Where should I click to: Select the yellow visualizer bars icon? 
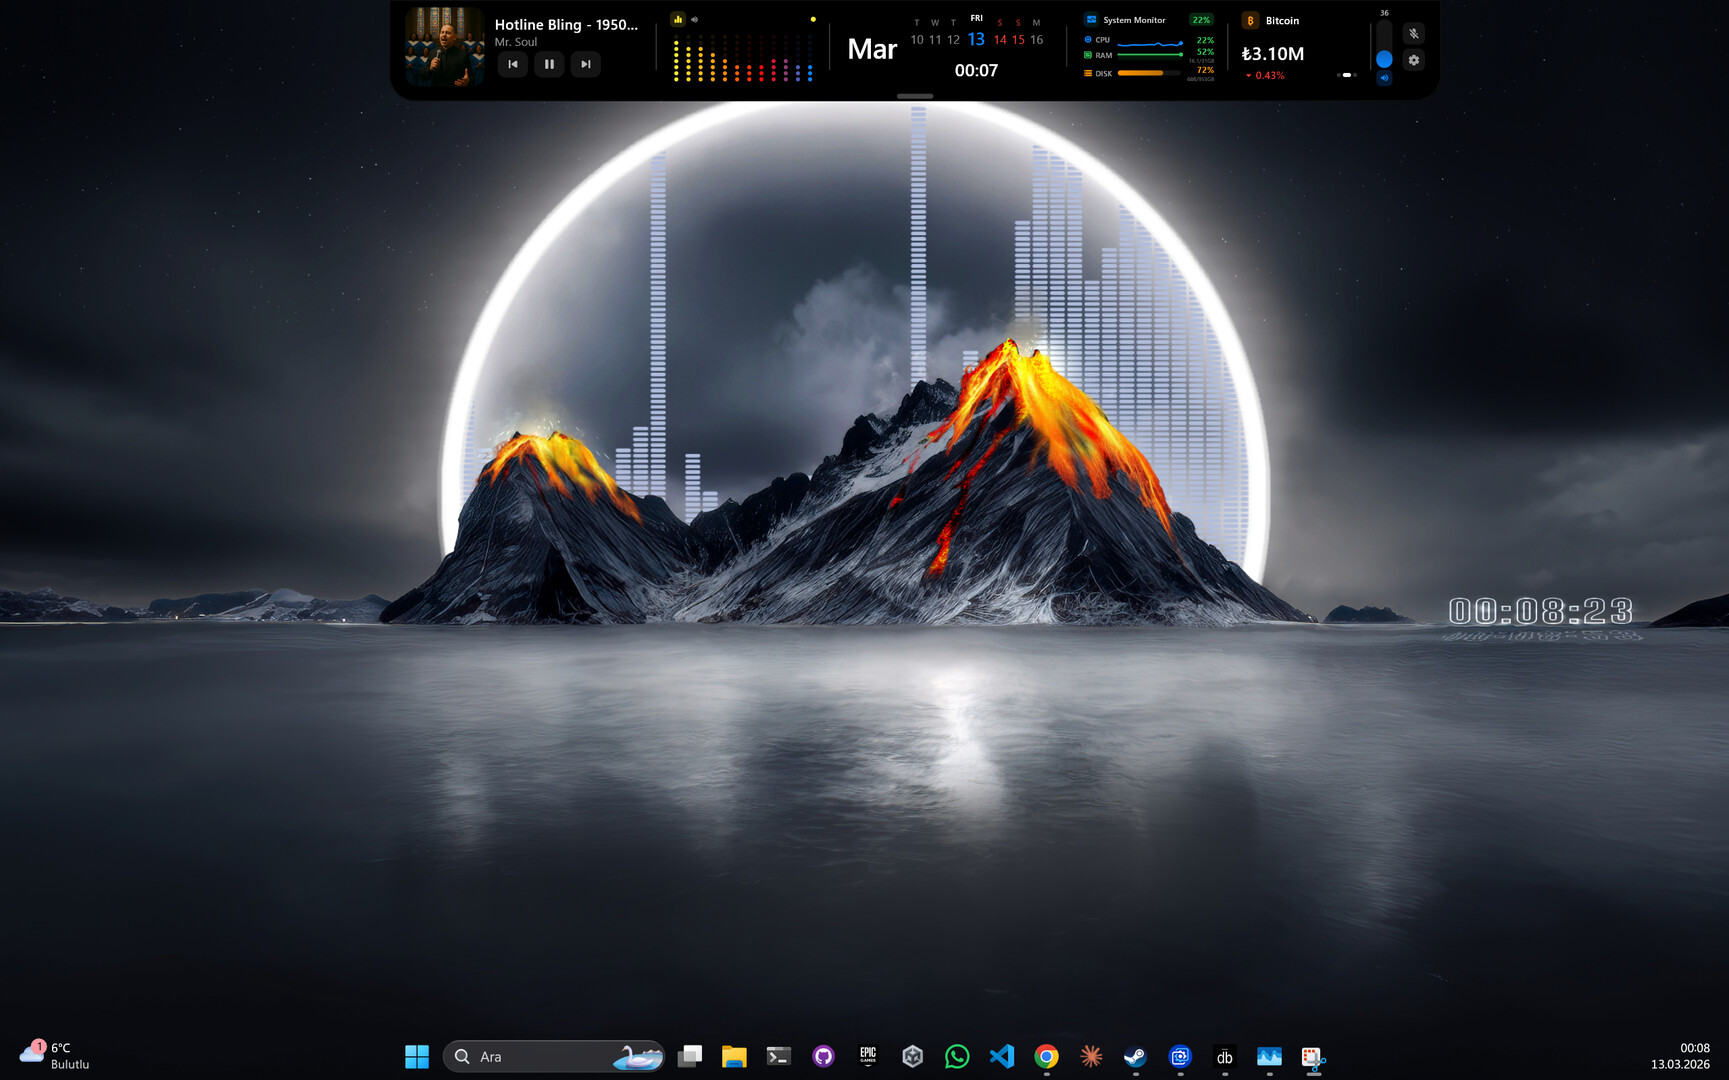pyautogui.click(x=678, y=19)
